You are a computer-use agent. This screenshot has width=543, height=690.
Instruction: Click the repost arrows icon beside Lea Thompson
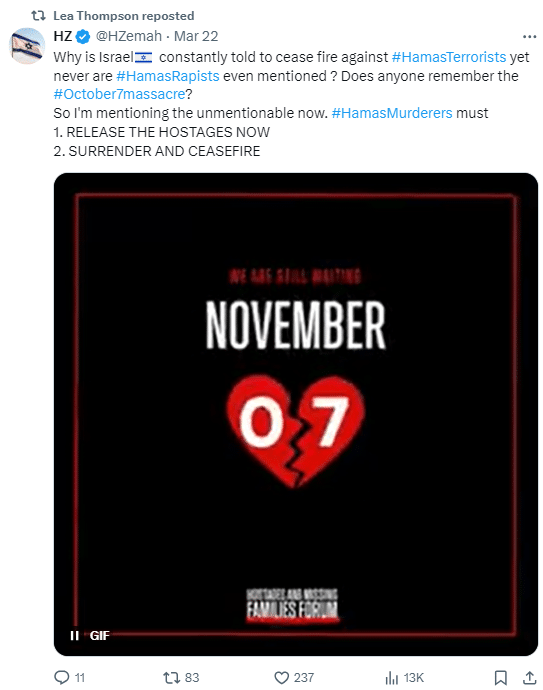(x=38, y=16)
